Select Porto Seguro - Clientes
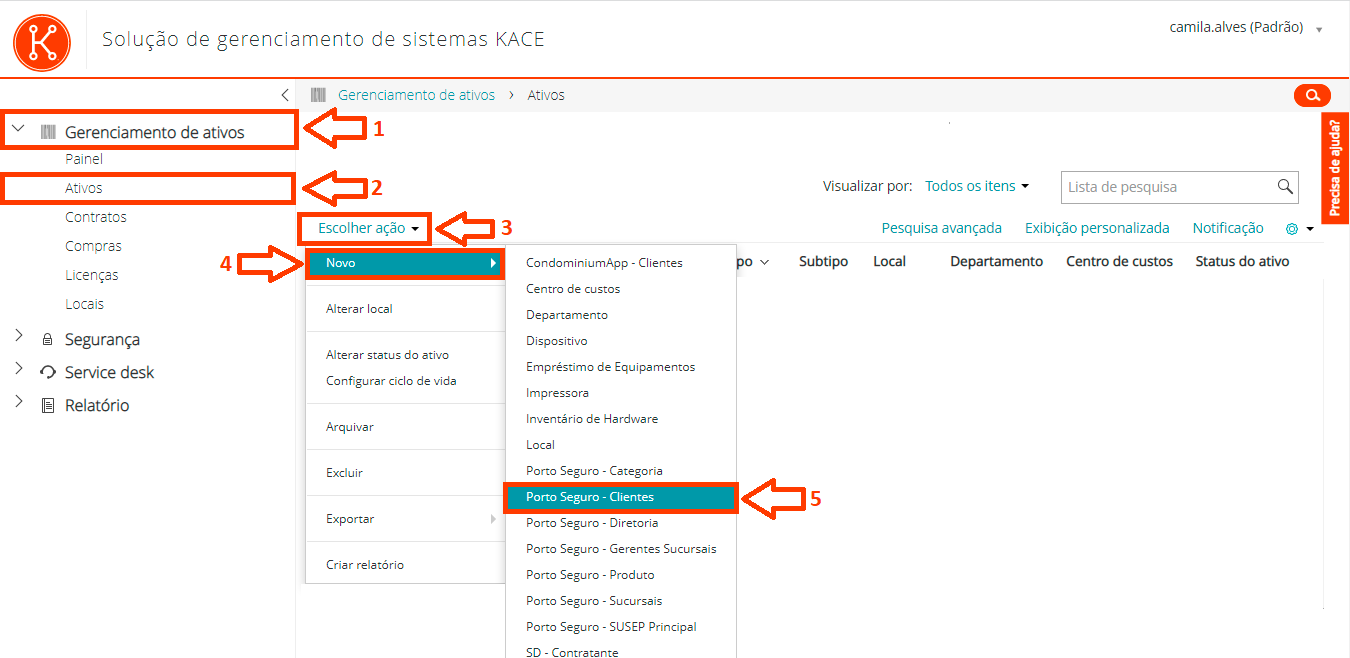The height and width of the screenshot is (658, 1350). click(621, 497)
